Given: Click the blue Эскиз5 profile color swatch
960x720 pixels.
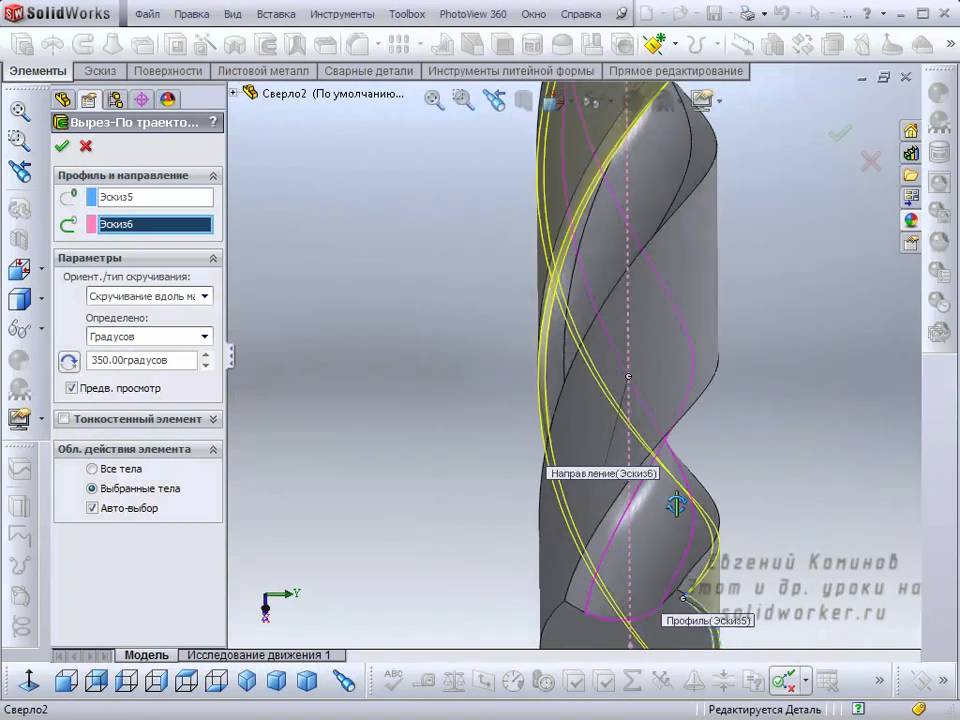Looking at the screenshot, I should click(x=91, y=197).
